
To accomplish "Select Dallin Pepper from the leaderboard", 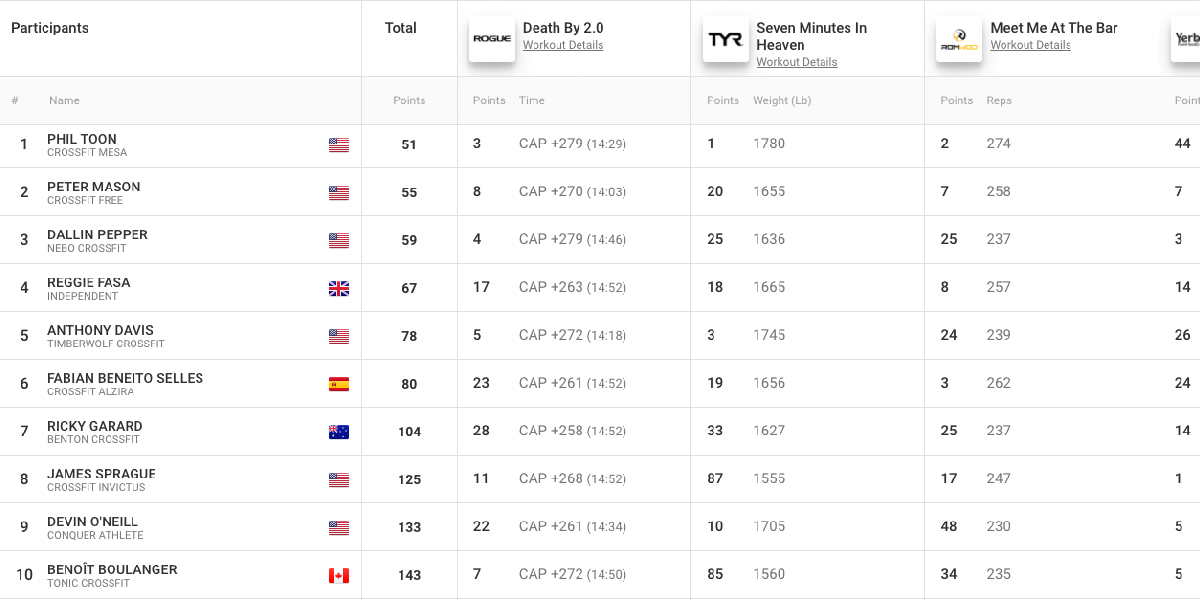I will pyautogui.click(x=97, y=235).
